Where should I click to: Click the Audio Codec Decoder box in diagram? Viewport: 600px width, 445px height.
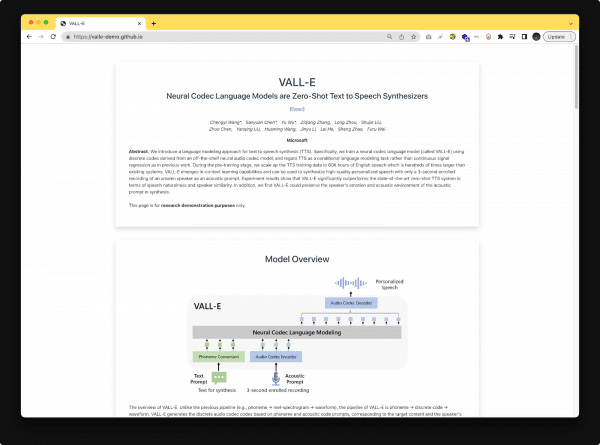(351, 303)
